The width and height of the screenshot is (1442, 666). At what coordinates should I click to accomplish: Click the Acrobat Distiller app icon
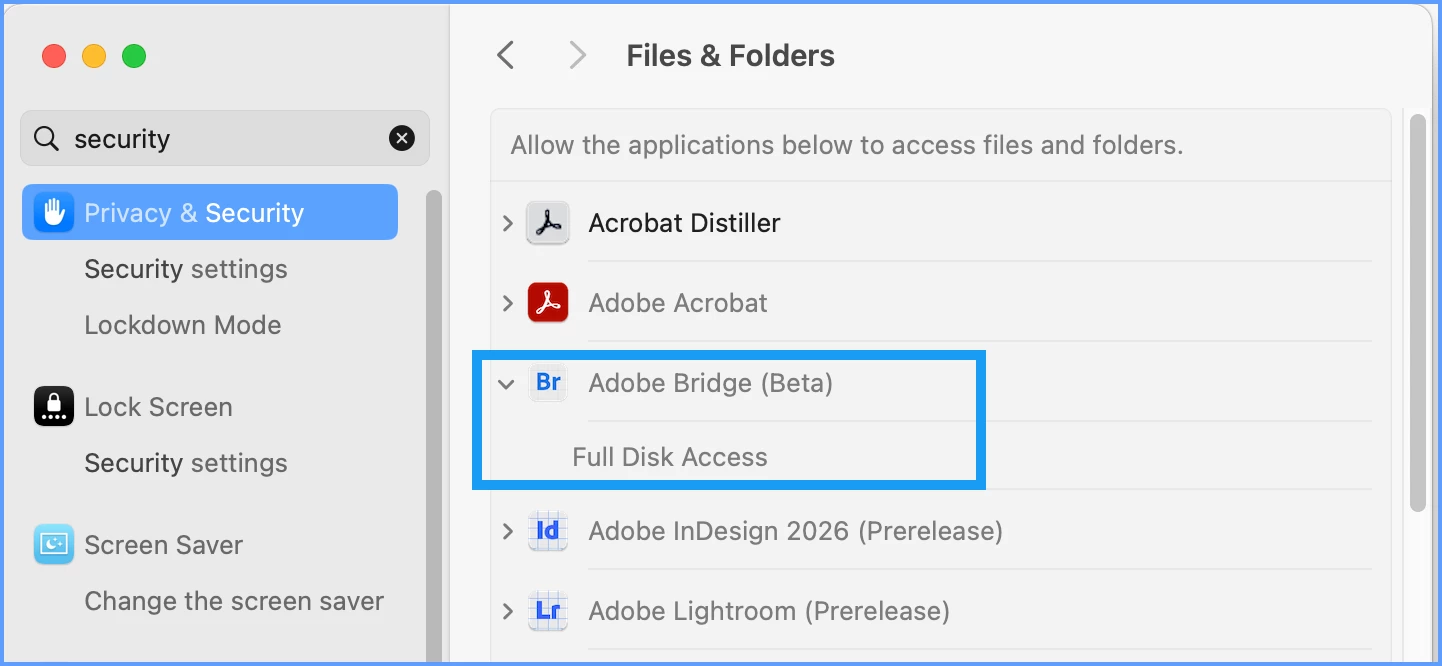pos(548,223)
